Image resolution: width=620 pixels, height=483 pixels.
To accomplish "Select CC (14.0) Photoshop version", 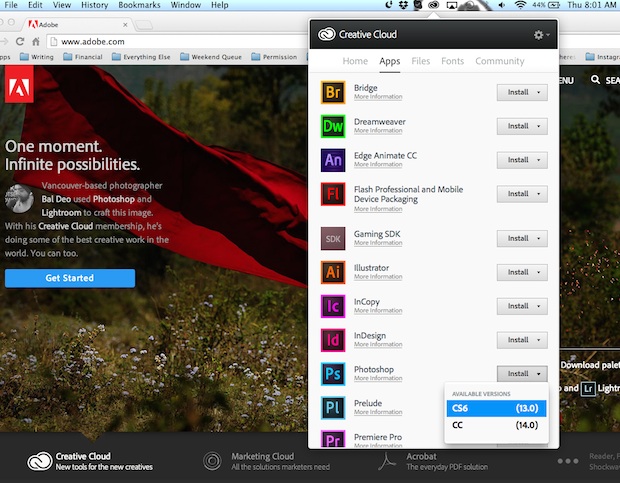I will (496, 425).
